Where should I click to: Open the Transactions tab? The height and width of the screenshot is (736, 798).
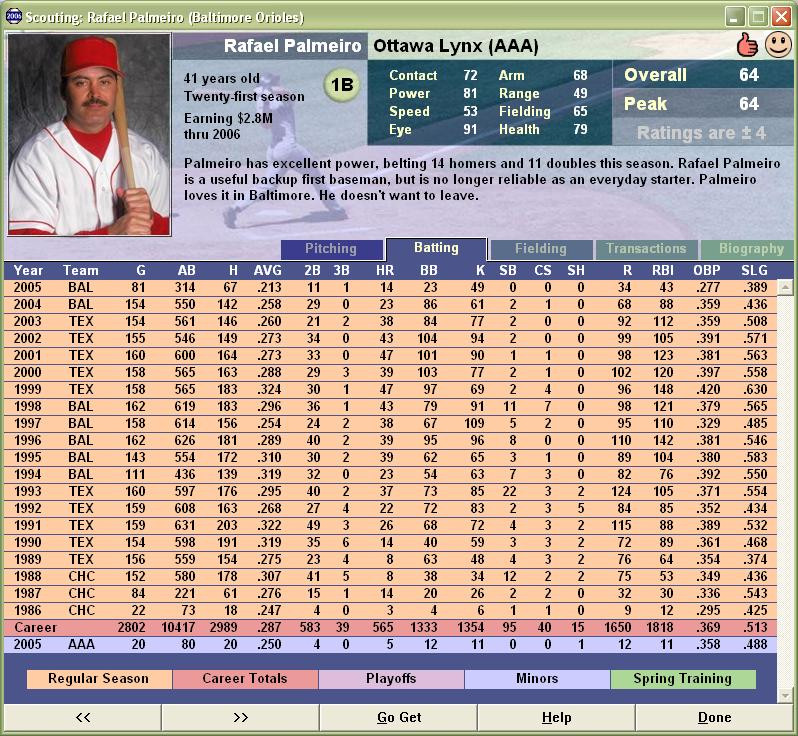[x=646, y=249]
